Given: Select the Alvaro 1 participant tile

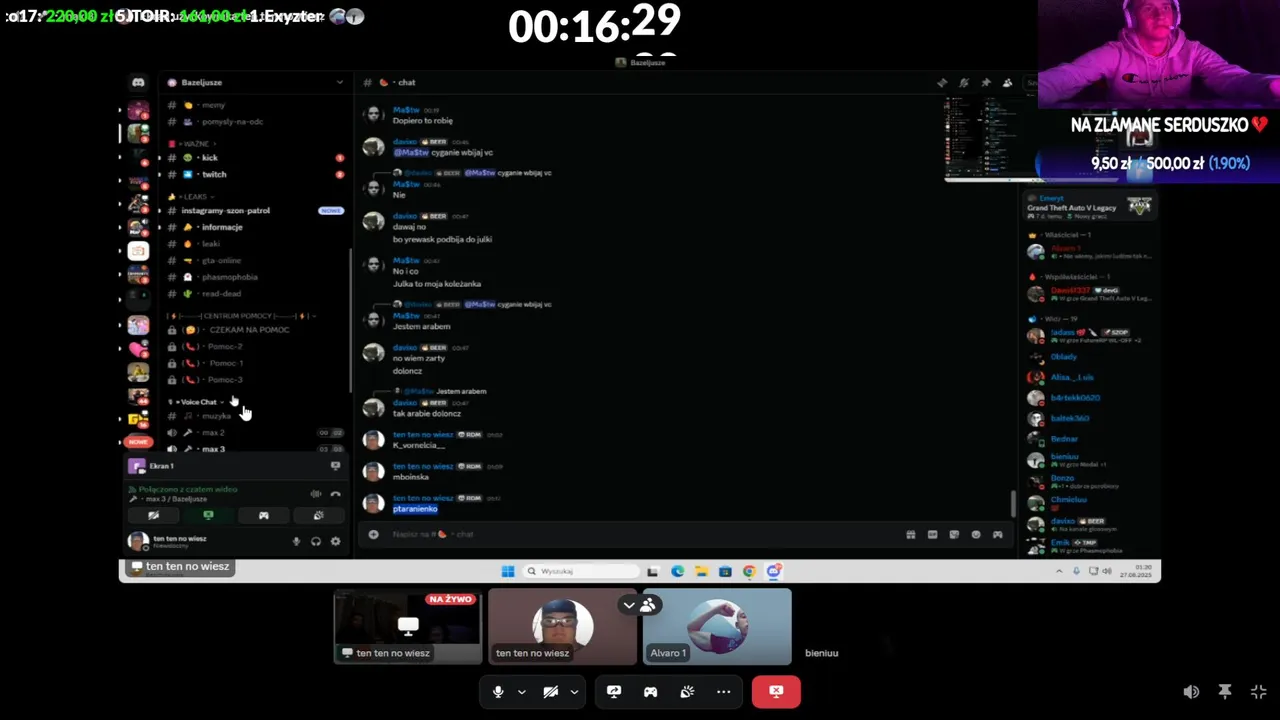Looking at the screenshot, I should pyautogui.click(x=717, y=626).
